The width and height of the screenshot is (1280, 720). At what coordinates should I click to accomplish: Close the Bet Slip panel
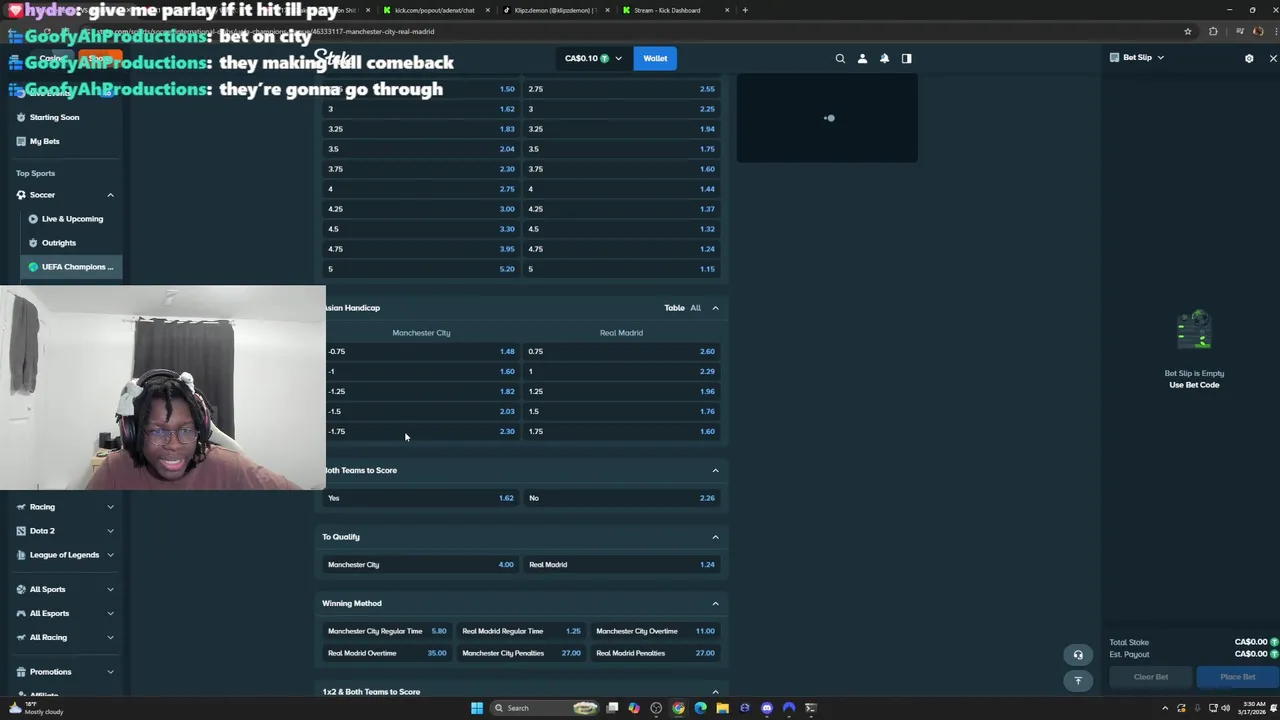tap(1273, 58)
